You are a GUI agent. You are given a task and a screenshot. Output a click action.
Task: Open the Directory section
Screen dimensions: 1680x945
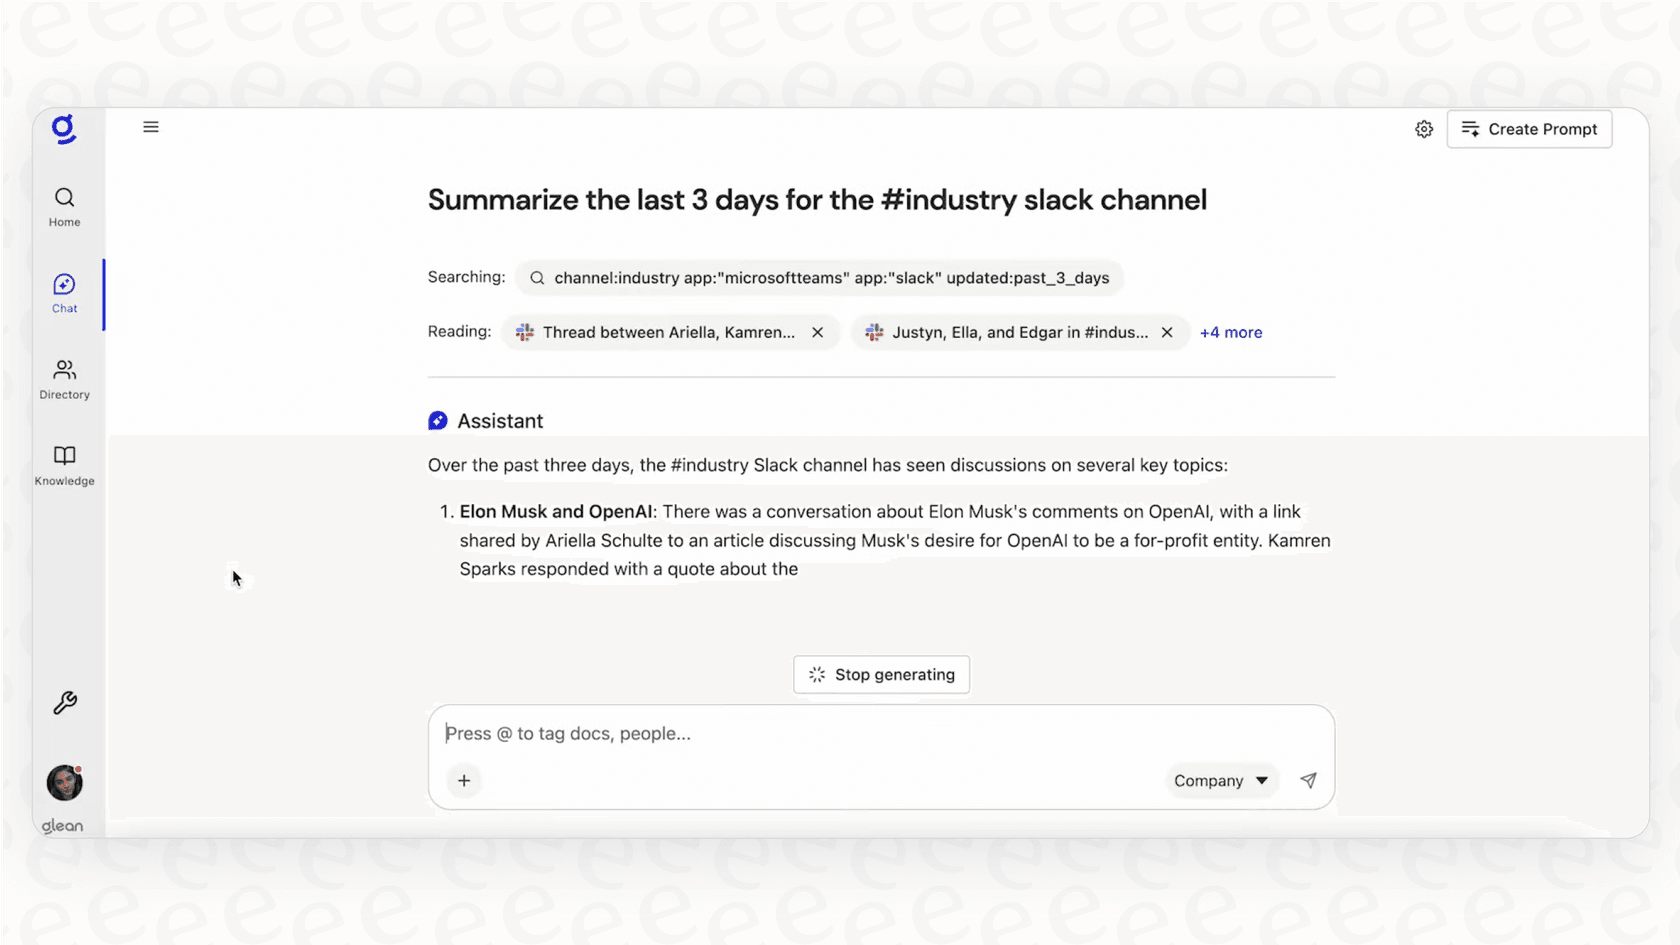[x=64, y=379]
